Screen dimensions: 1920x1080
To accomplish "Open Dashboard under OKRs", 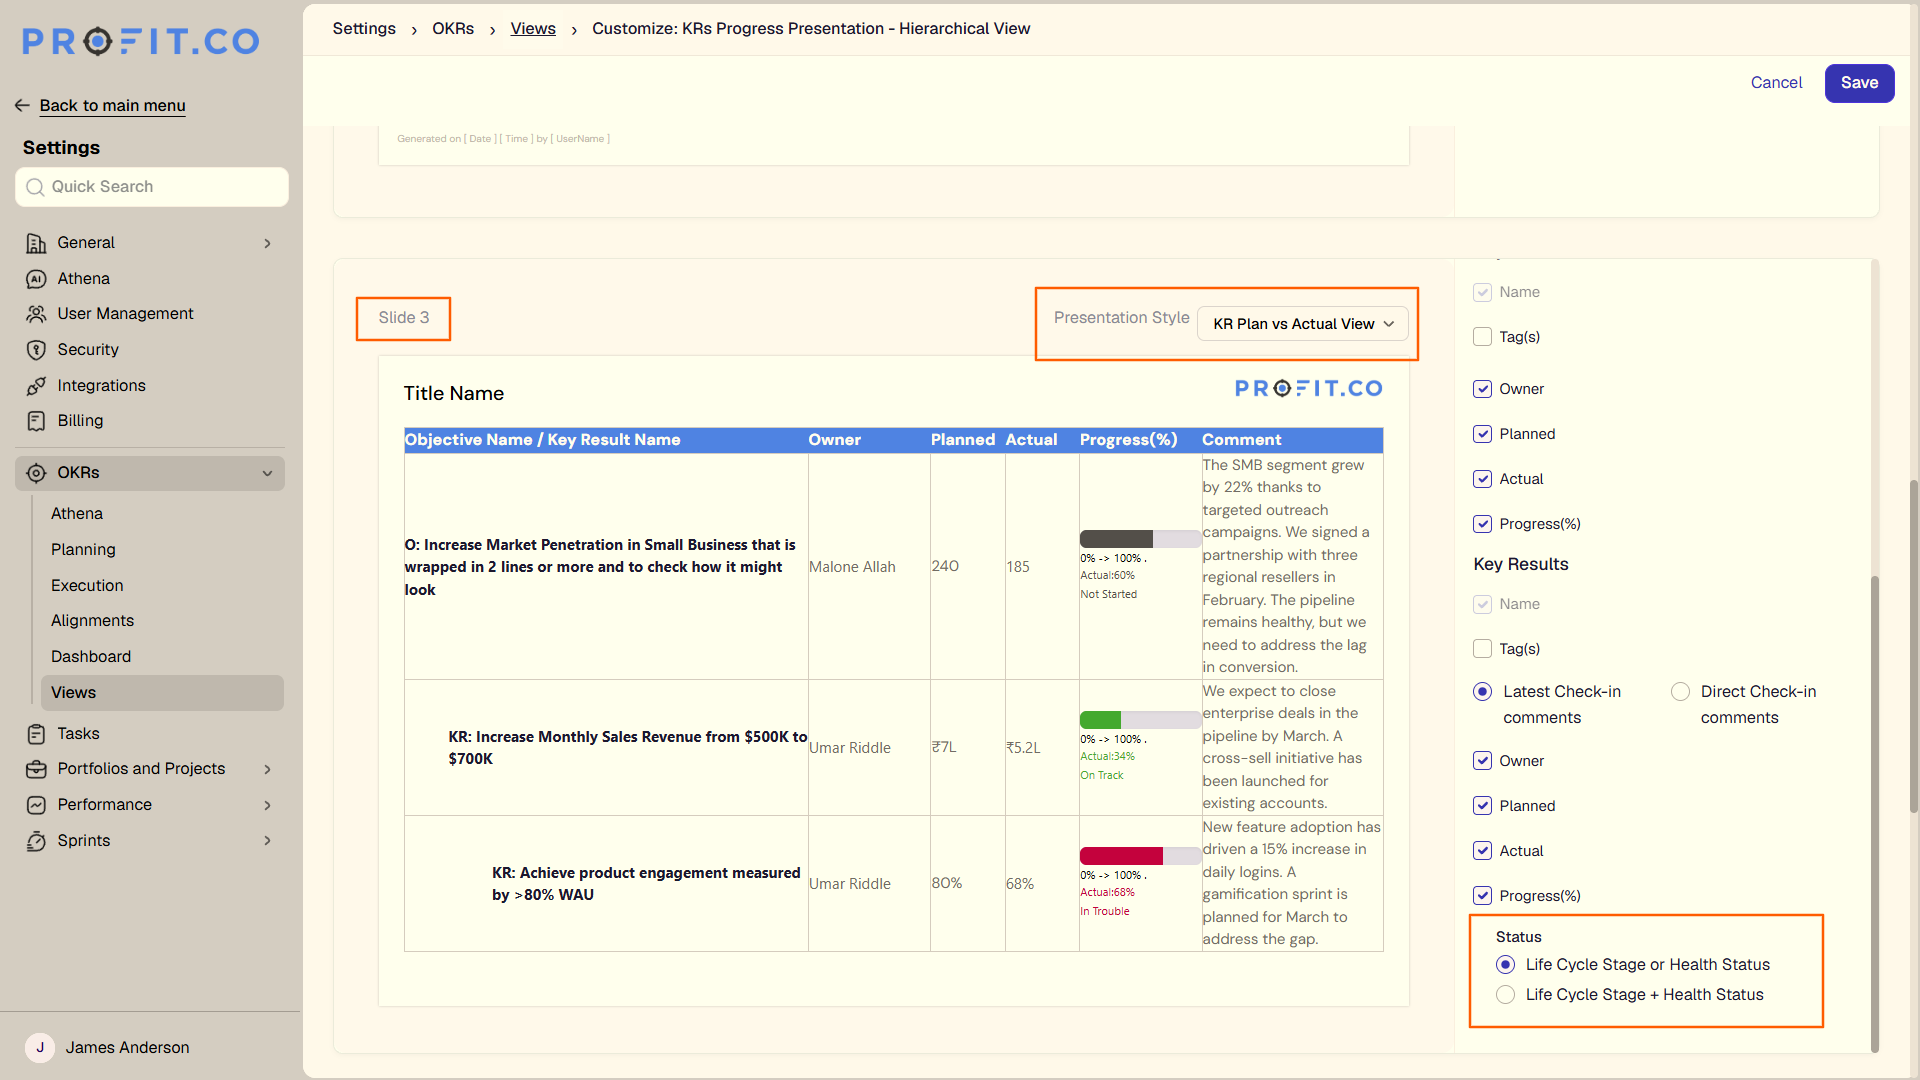I will pos(91,657).
